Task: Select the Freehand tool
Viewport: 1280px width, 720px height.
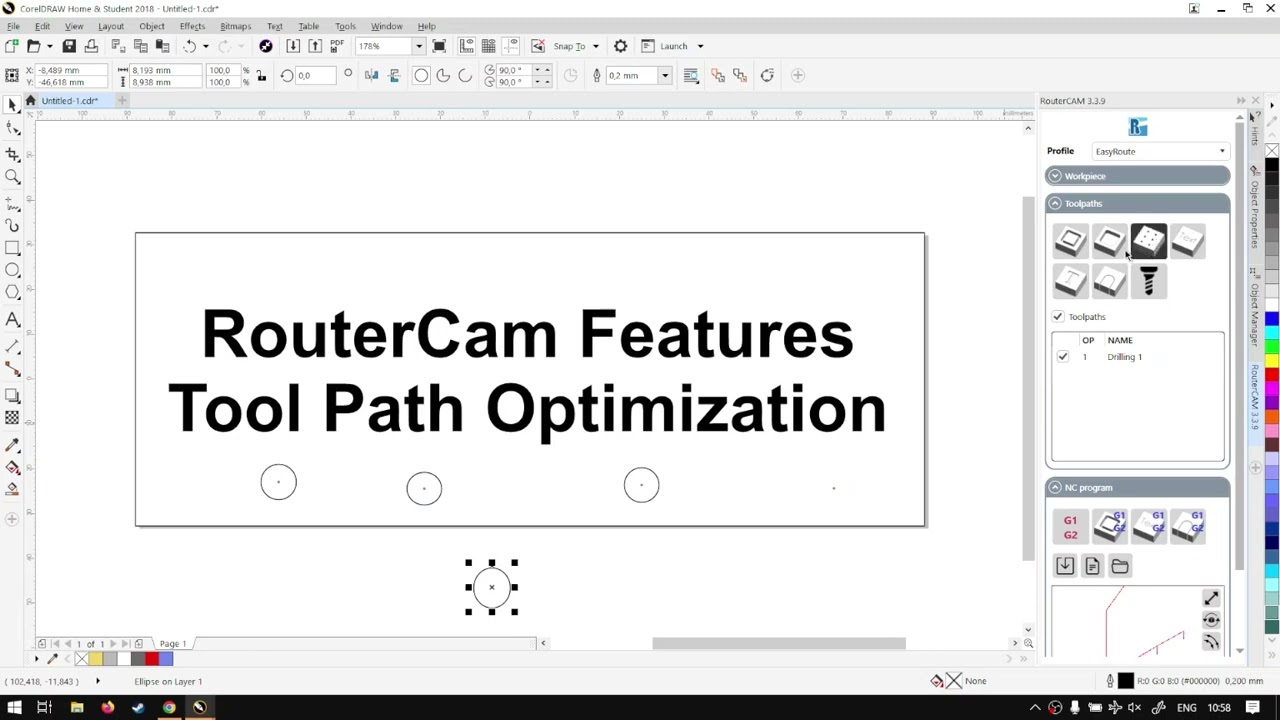Action: click(12, 203)
